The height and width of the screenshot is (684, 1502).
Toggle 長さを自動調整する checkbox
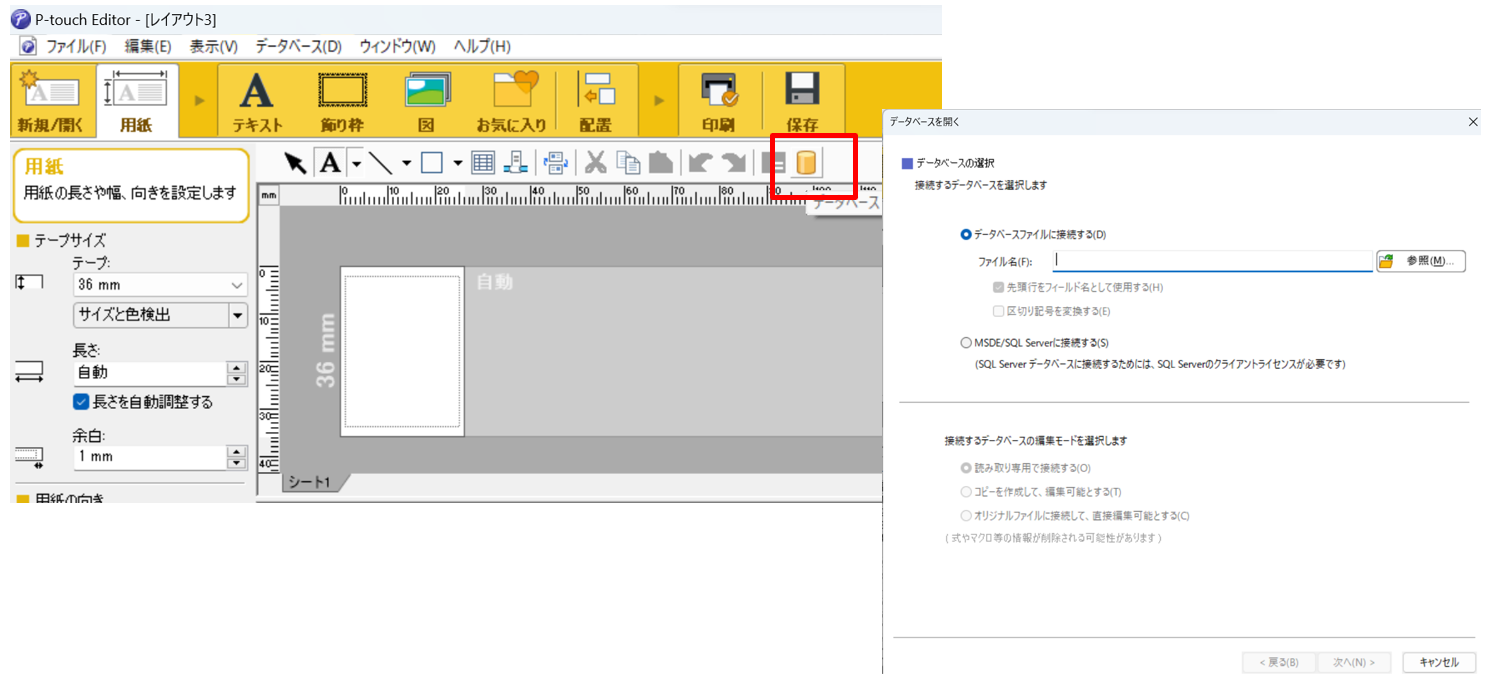[x=81, y=402]
